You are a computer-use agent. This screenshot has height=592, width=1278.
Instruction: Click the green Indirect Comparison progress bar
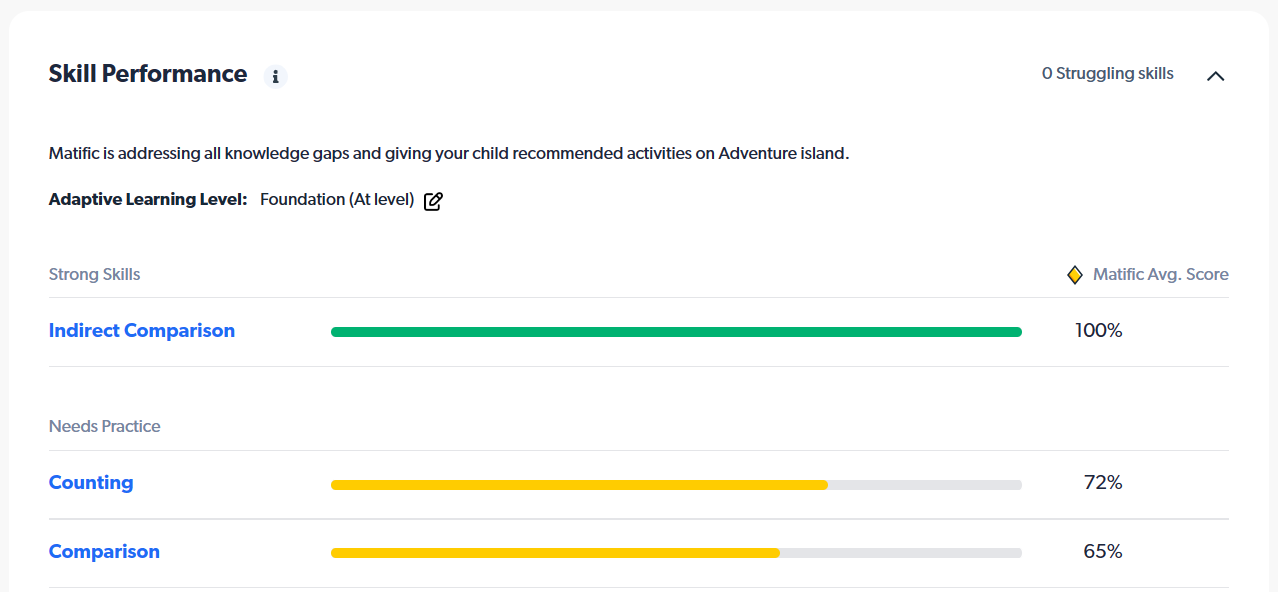pyautogui.click(x=676, y=332)
